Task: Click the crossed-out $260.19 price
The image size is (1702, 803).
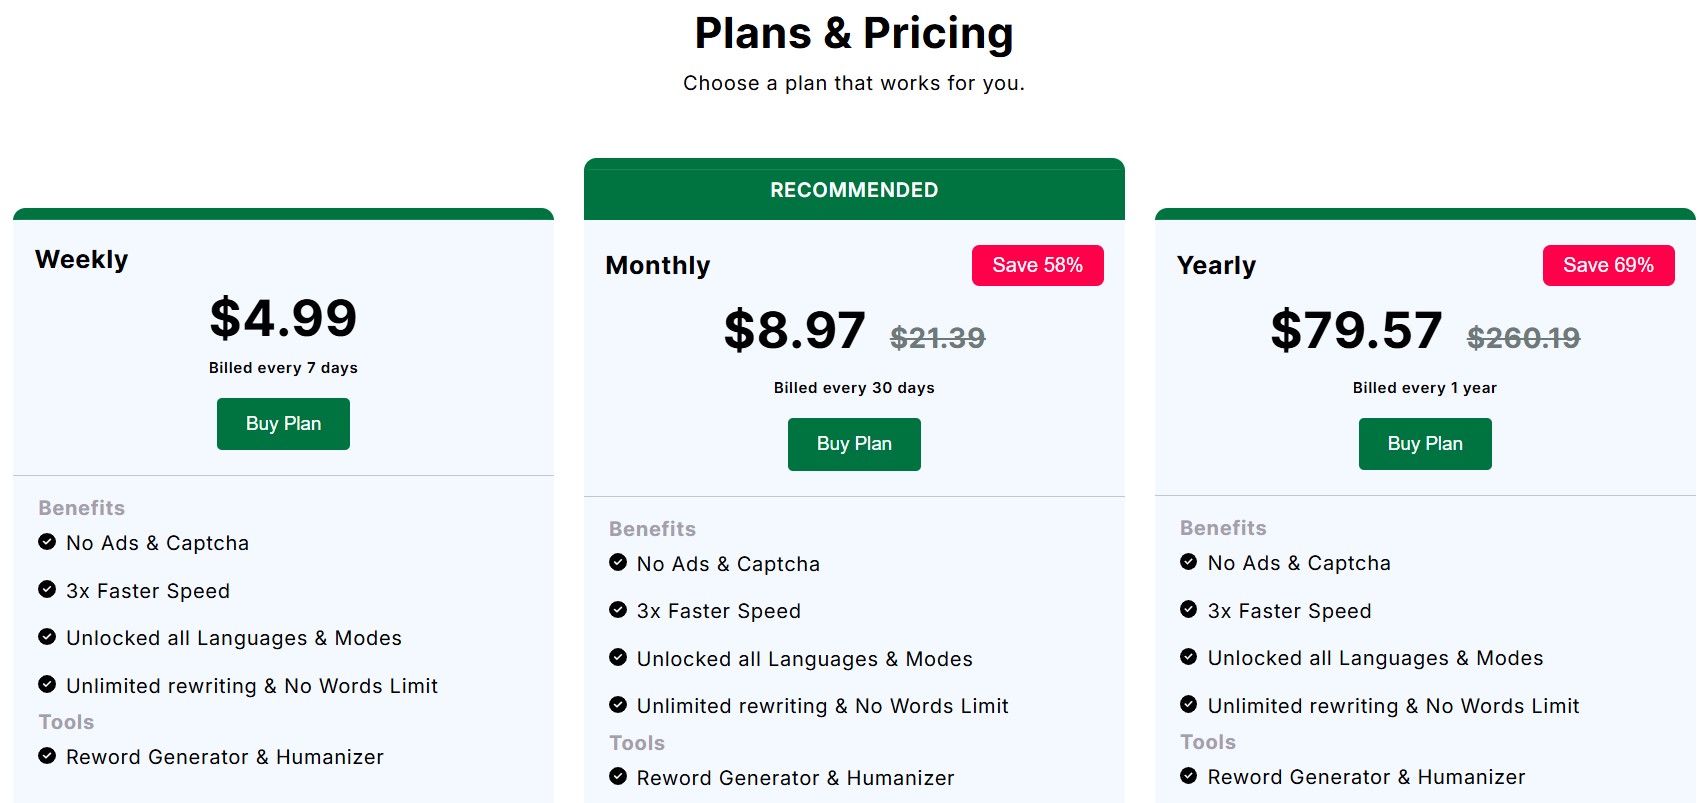Action: click(x=1524, y=338)
